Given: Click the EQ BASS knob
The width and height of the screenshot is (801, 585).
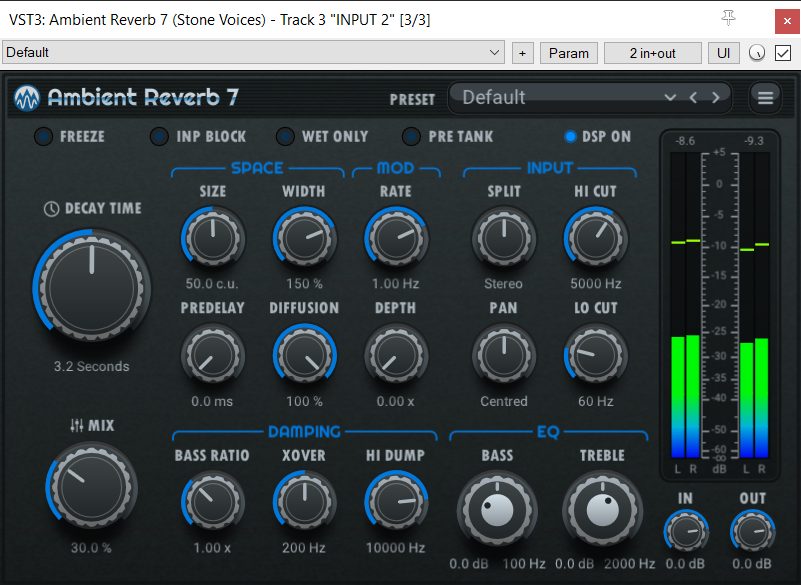Looking at the screenshot, I should (x=497, y=509).
